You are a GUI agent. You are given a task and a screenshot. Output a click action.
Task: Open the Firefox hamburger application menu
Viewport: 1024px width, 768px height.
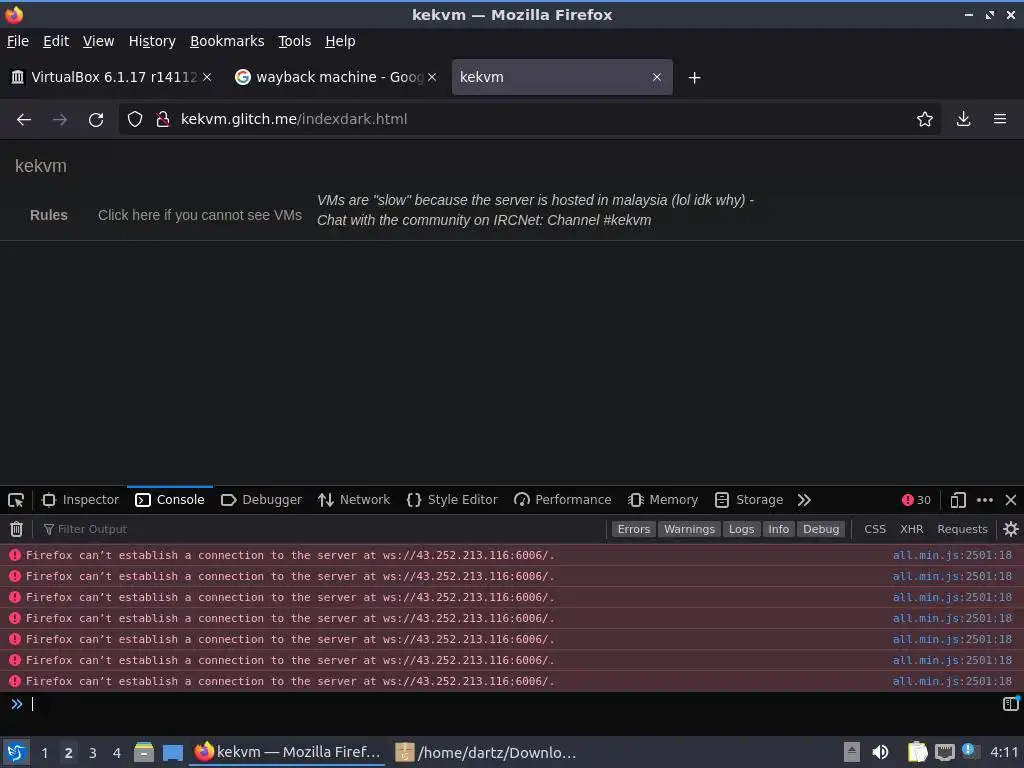(1000, 119)
